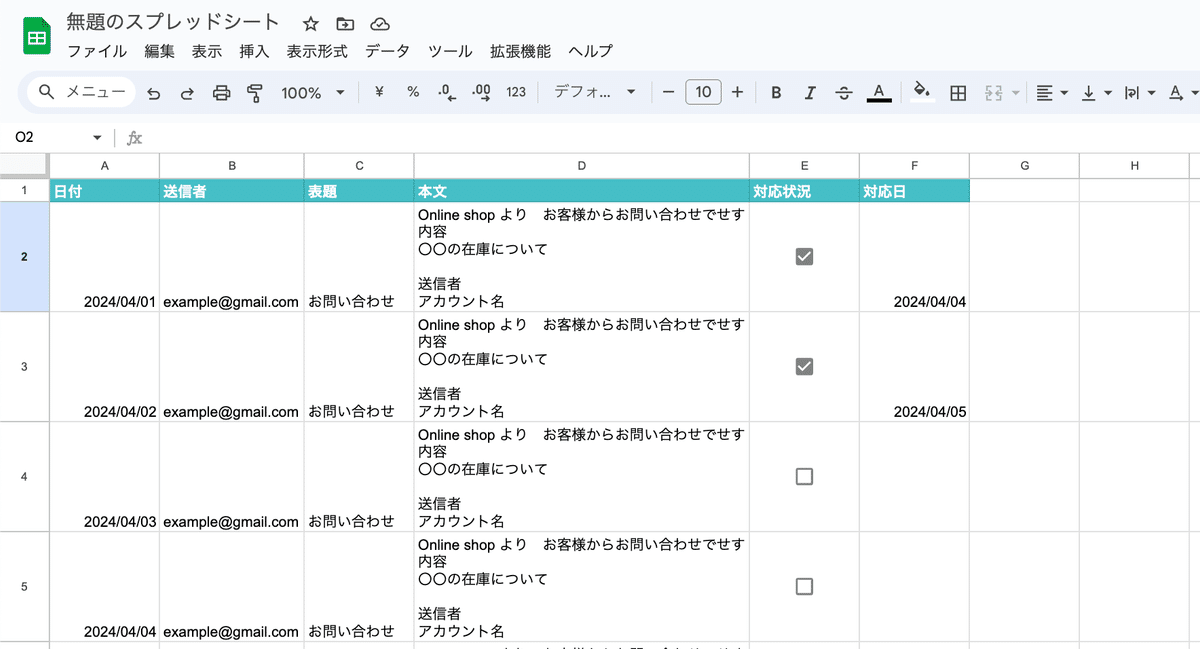
Task: Open the borders icon
Action: point(958,92)
